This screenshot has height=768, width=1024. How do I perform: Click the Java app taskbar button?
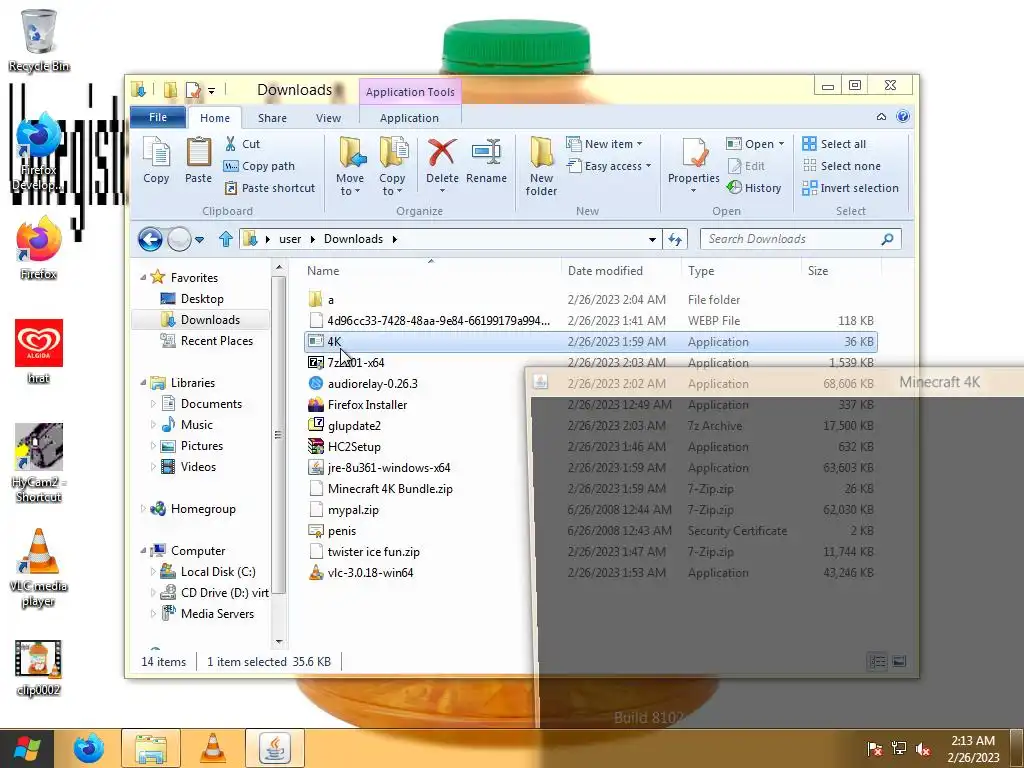pyautogui.click(x=274, y=748)
